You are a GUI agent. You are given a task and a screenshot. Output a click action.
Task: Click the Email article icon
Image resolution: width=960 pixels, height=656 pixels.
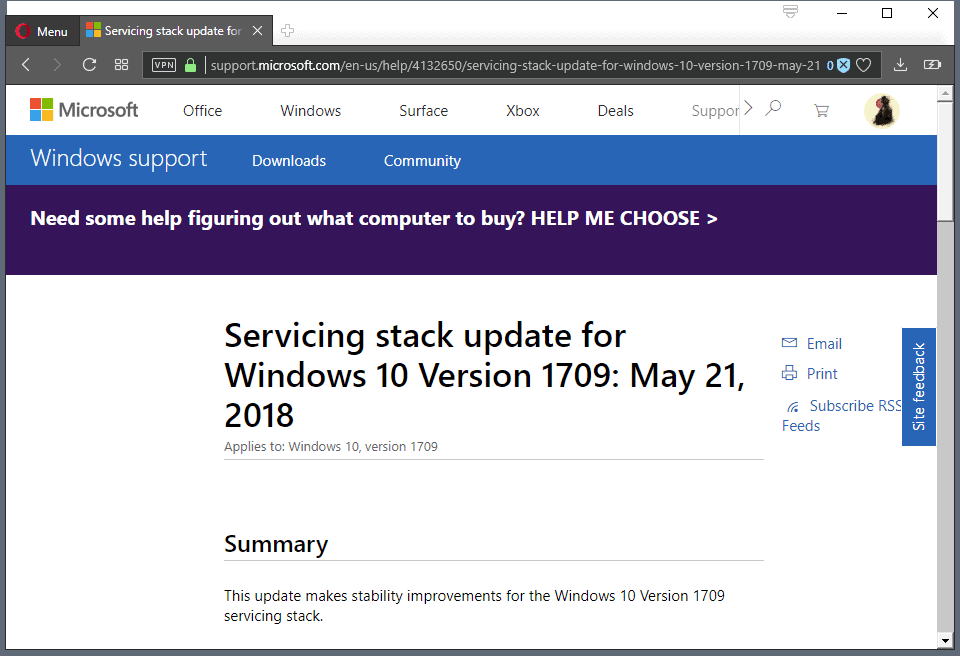coord(789,343)
